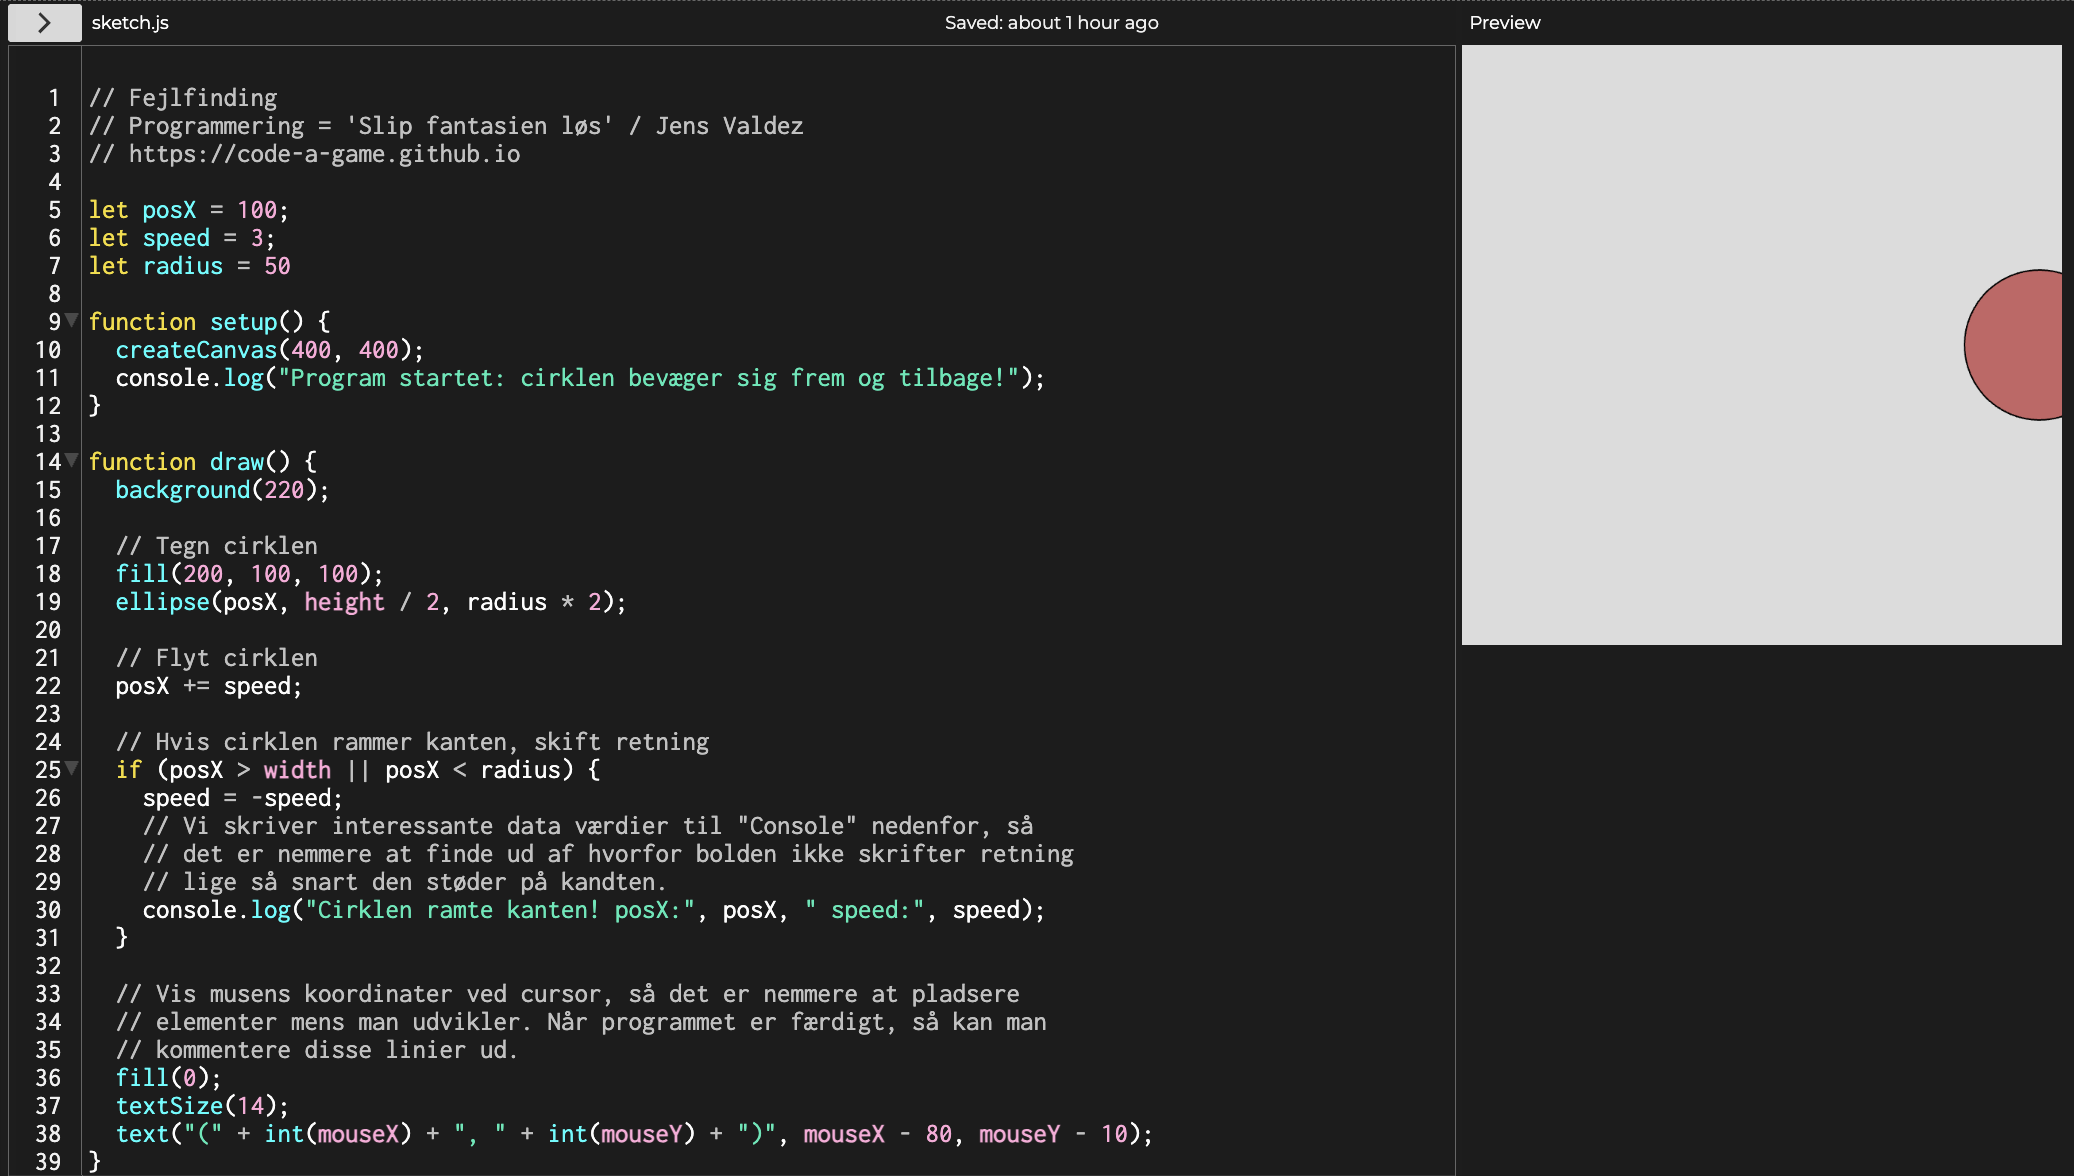2074x1176 pixels.
Task: Click the console.log string in setup
Action: 647,378
